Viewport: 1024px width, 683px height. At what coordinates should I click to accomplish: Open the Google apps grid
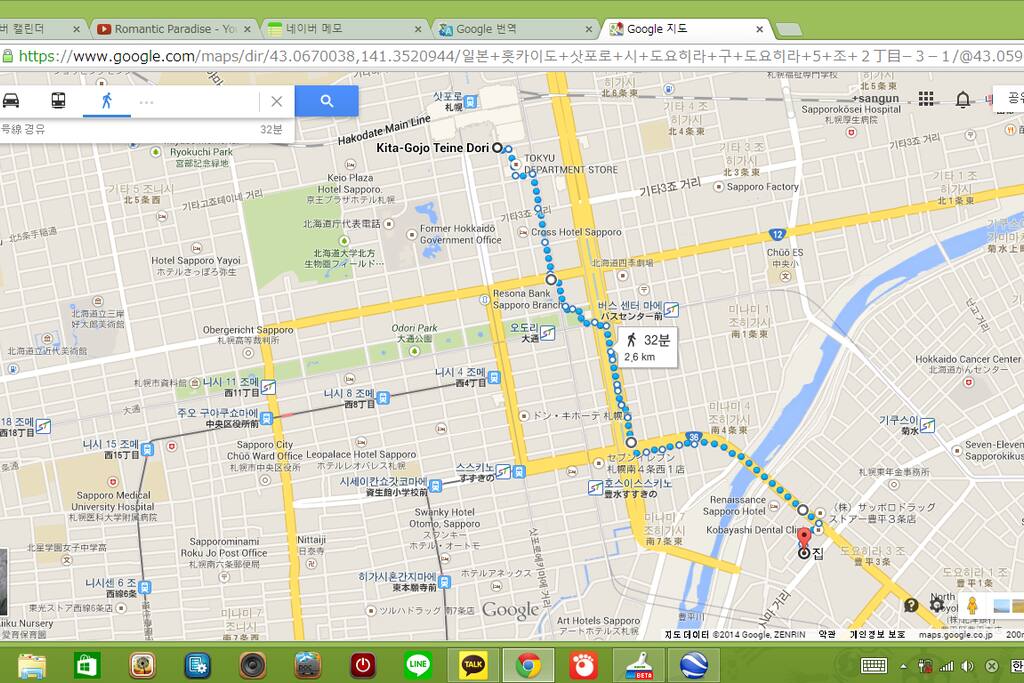click(x=925, y=99)
